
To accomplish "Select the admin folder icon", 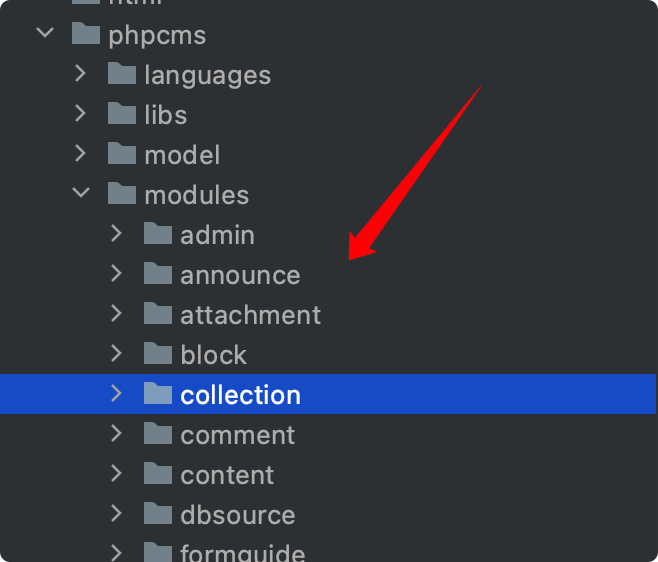I will tap(158, 233).
